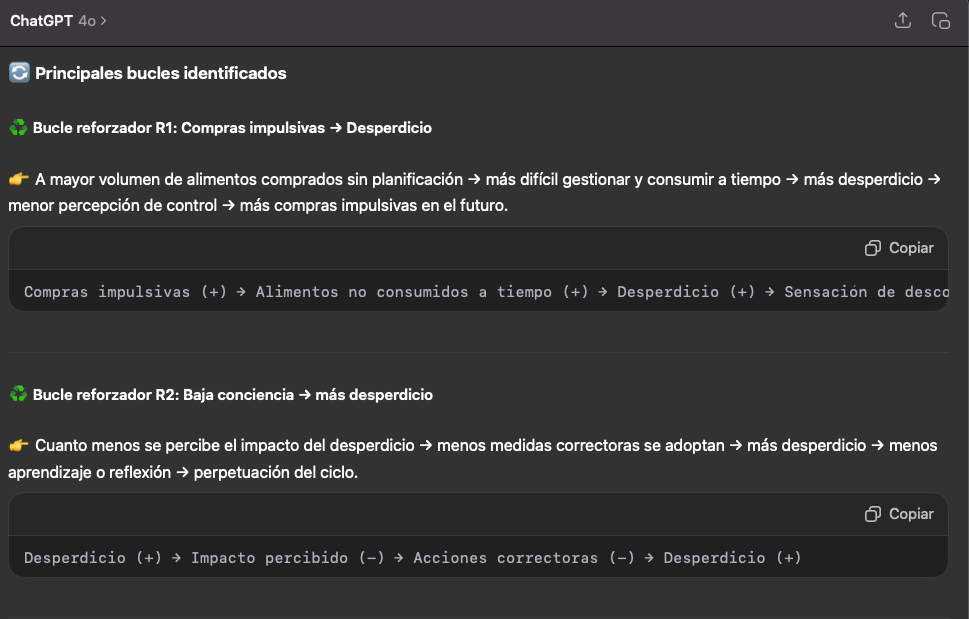This screenshot has height=619, width=969.
Task: Click the copy icon in the R1 code block
Action: point(872,248)
